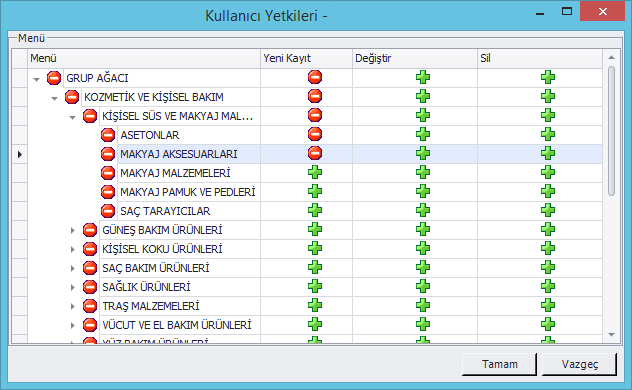Click the scrollbar down arrow
Image resolution: width=632 pixels, height=390 pixels.
click(x=611, y=335)
